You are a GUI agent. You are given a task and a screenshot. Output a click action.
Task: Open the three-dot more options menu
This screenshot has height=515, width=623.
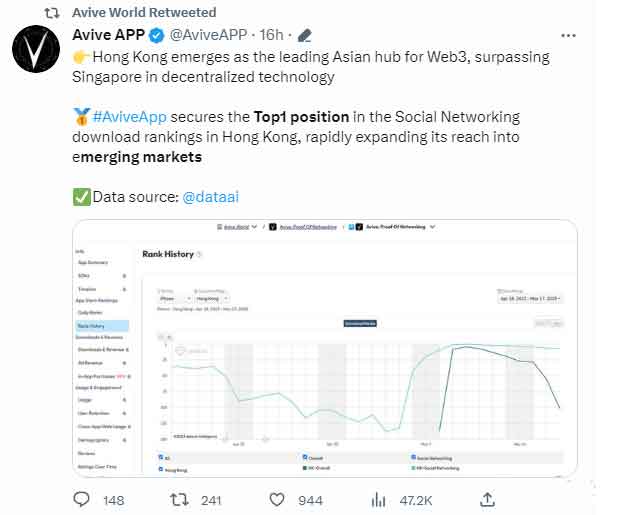tap(568, 36)
